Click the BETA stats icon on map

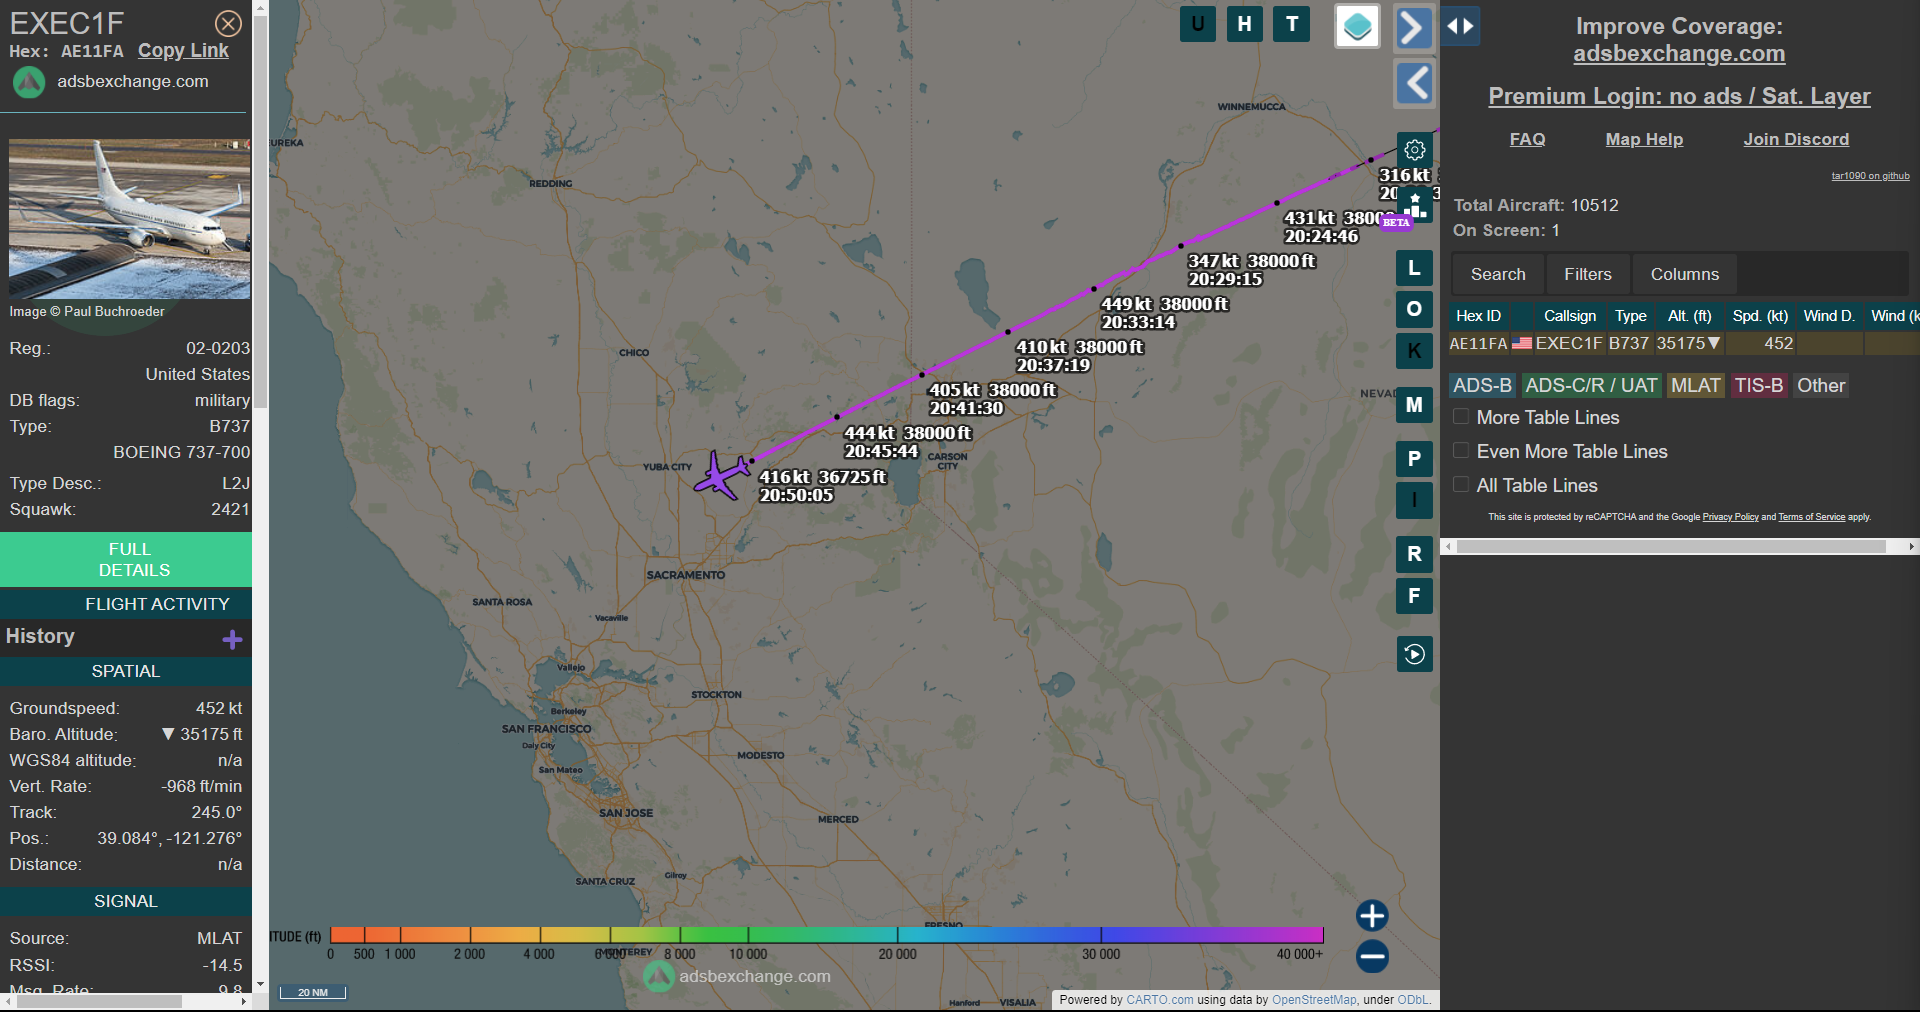coord(1414,207)
